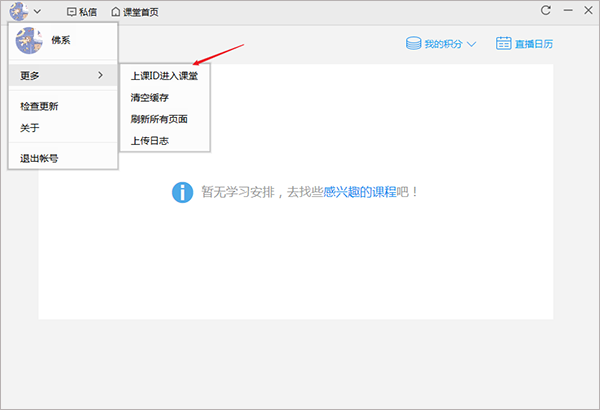Click the user avatar in title bar
This screenshot has width=600, height=410.
tap(19, 11)
